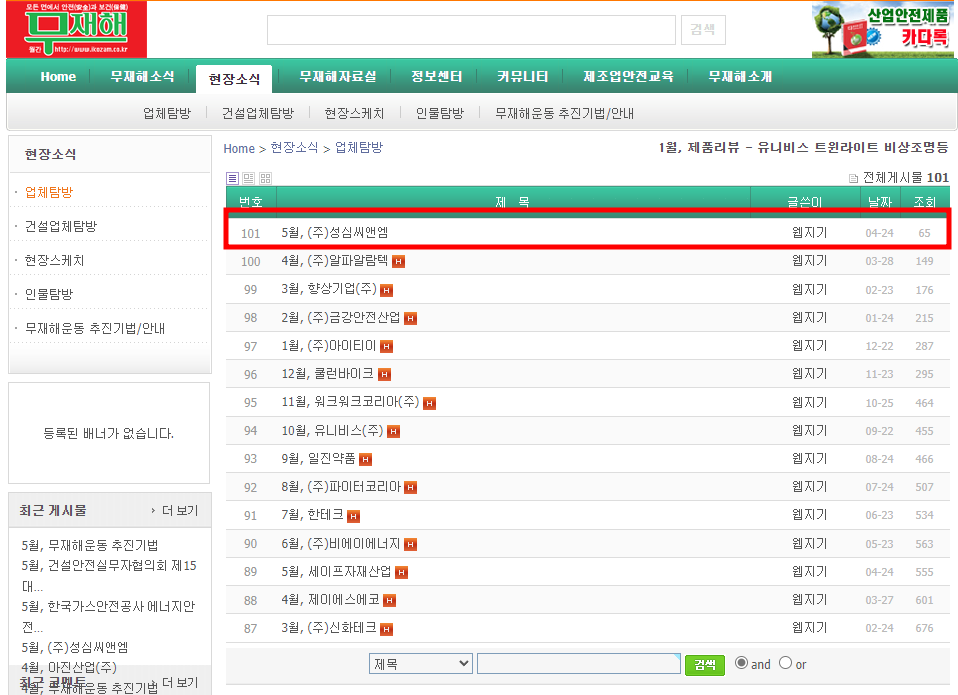
Task: Click the hot icon beside 5월, 세이프자재산업
Action: 401,572
